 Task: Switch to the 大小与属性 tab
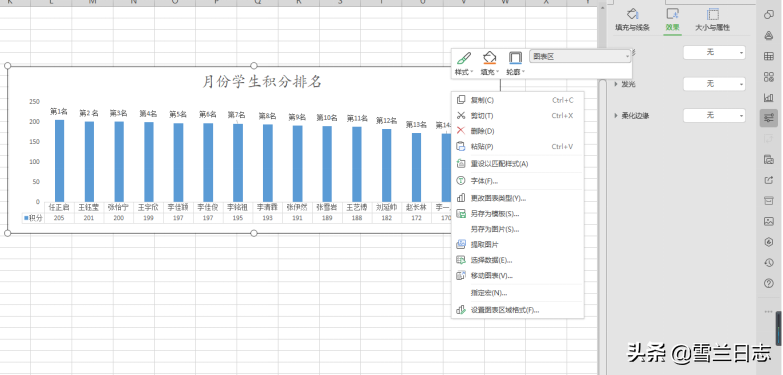pyautogui.click(x=713, y=20)
